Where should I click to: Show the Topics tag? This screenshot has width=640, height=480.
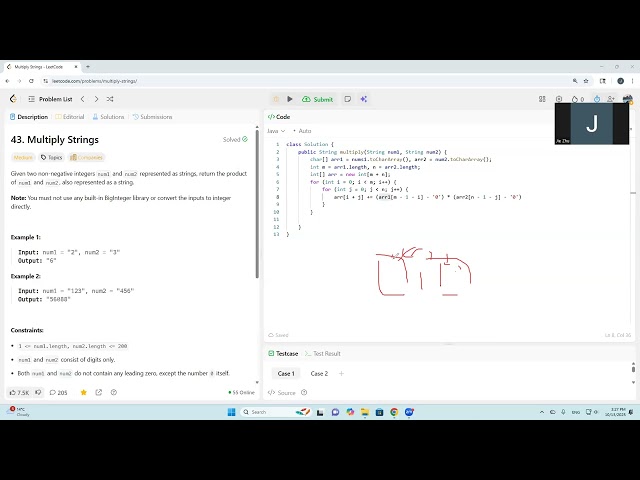pyautogui.click(x=51, y=158)
